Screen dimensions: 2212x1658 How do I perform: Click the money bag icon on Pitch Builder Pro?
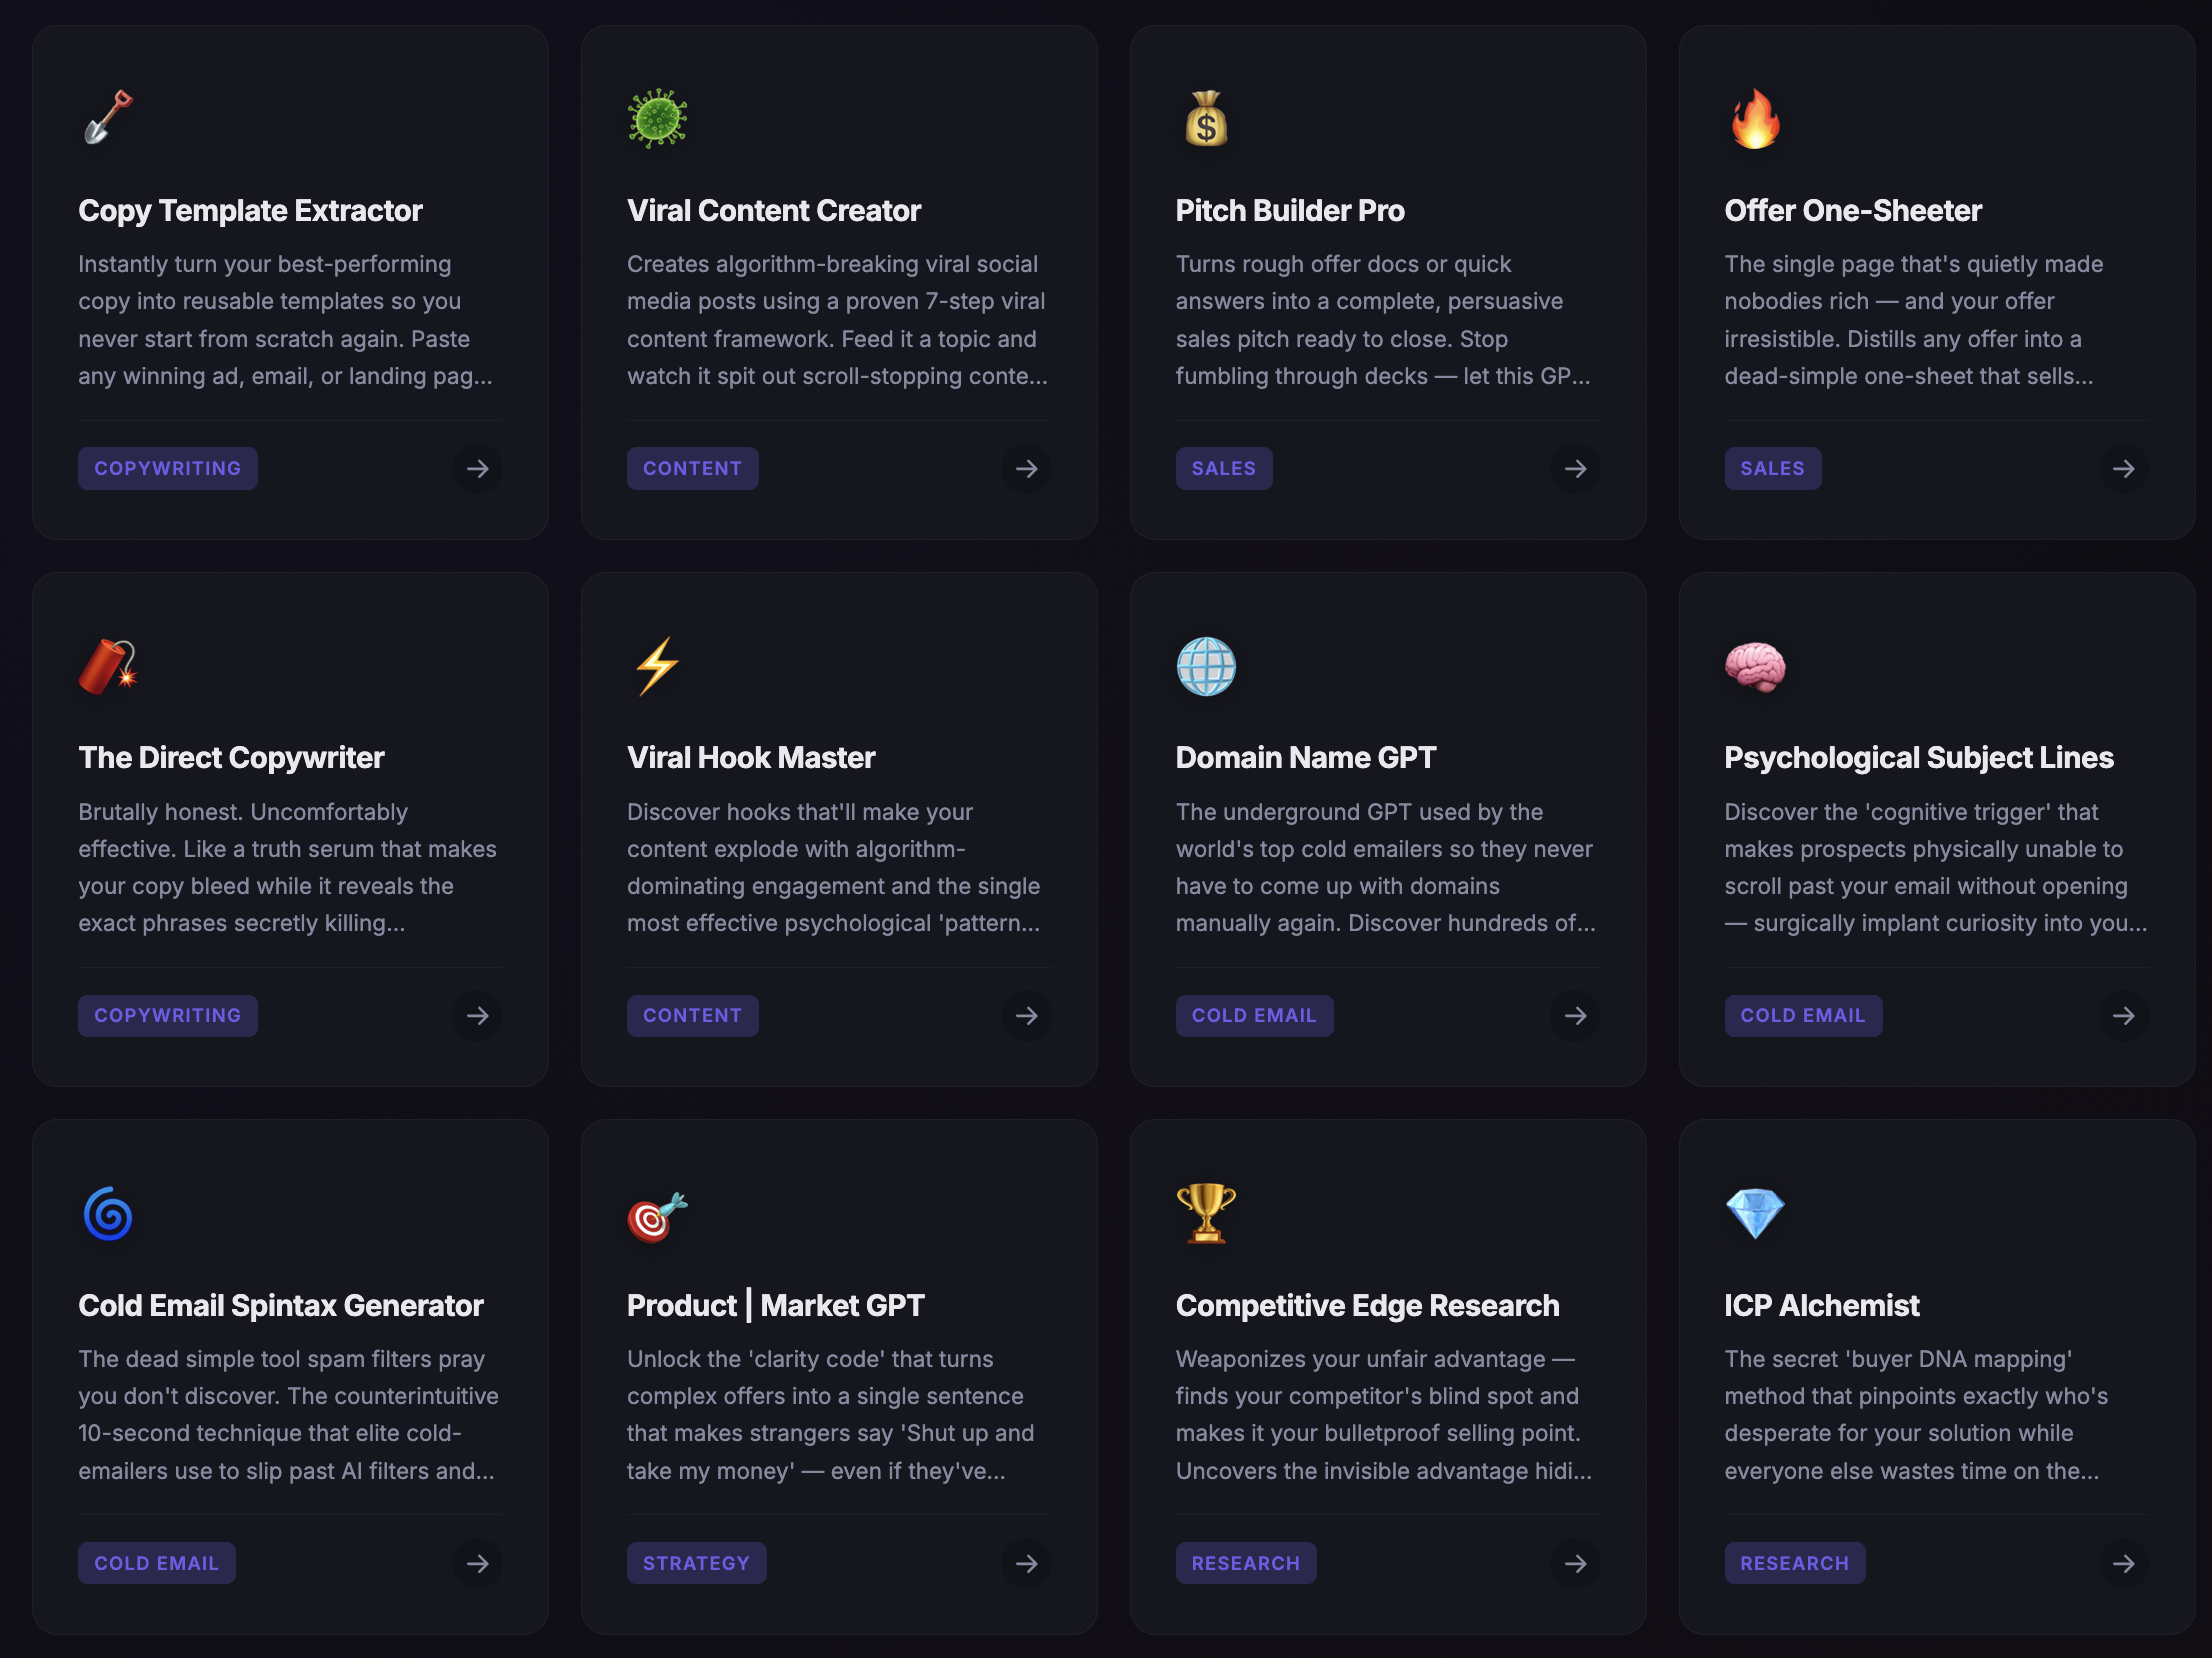1206,118
